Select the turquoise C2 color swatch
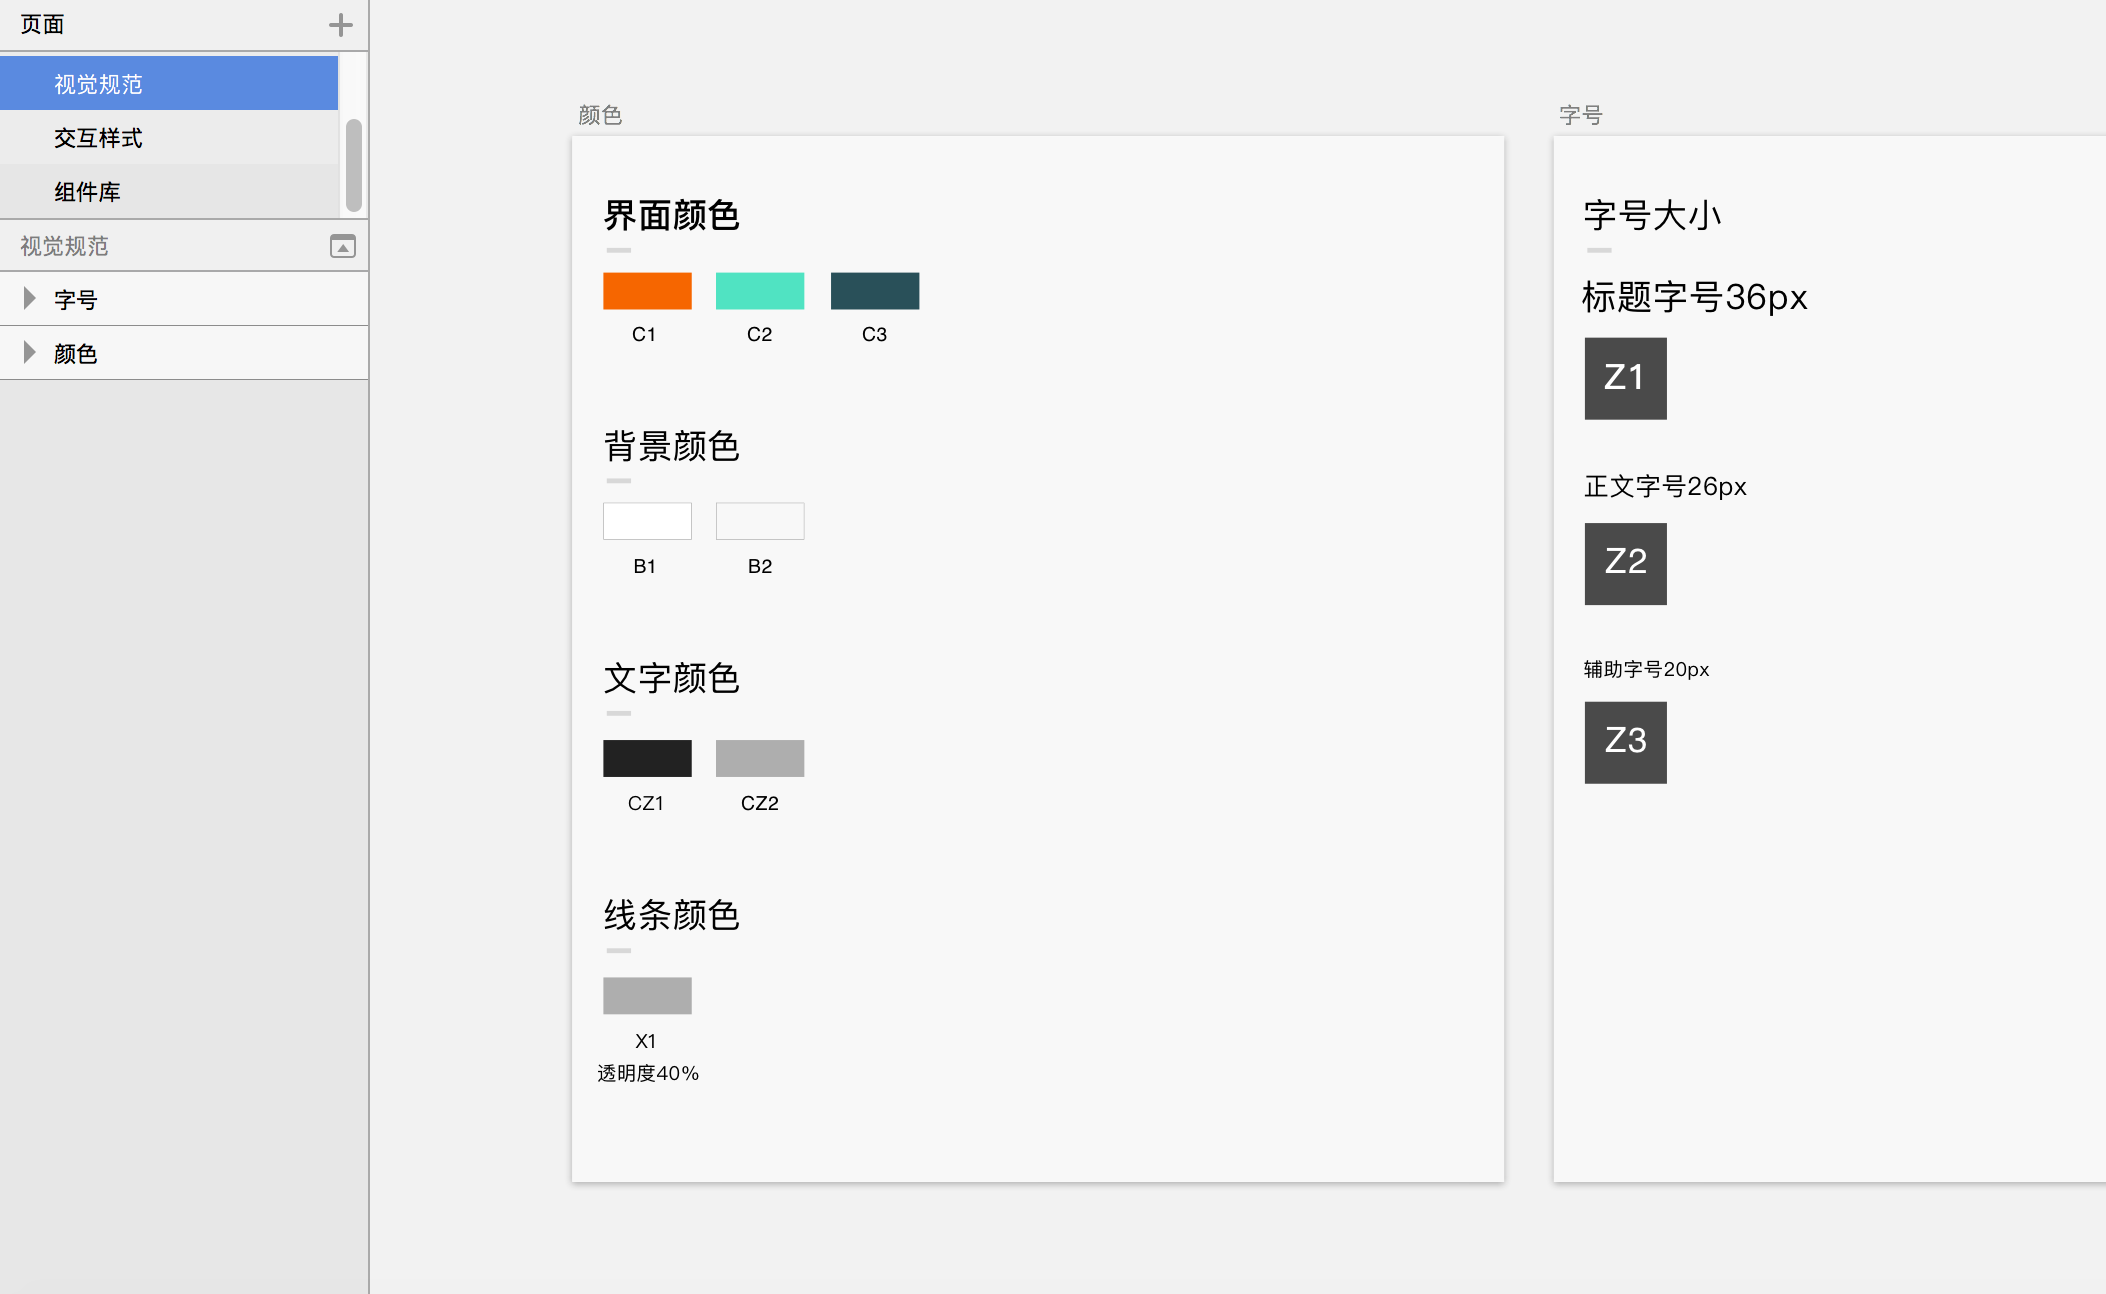This screenshot has width=2106, height=1294. tap(760, 291)
